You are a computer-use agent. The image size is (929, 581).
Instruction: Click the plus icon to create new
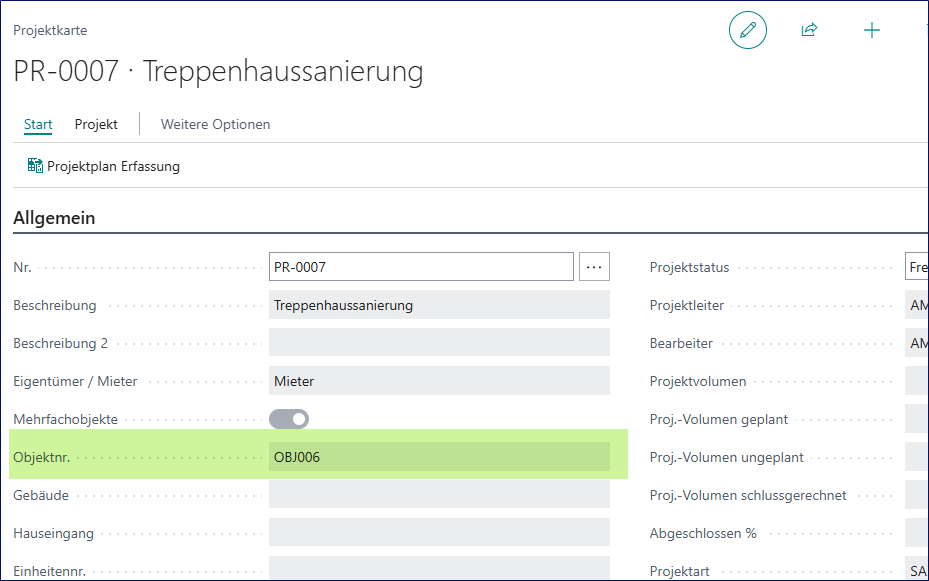pos(872,31)
